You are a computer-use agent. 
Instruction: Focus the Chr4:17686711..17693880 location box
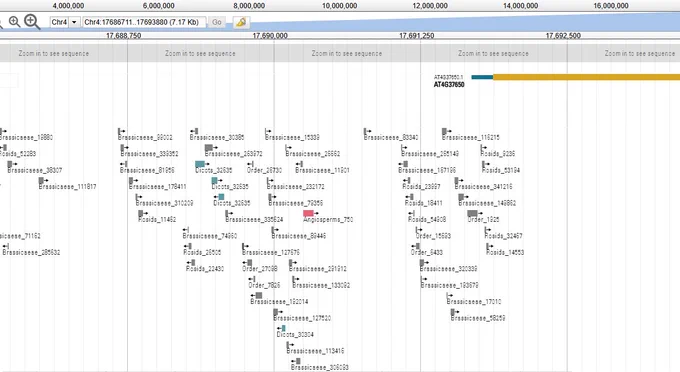click(144, 22)
